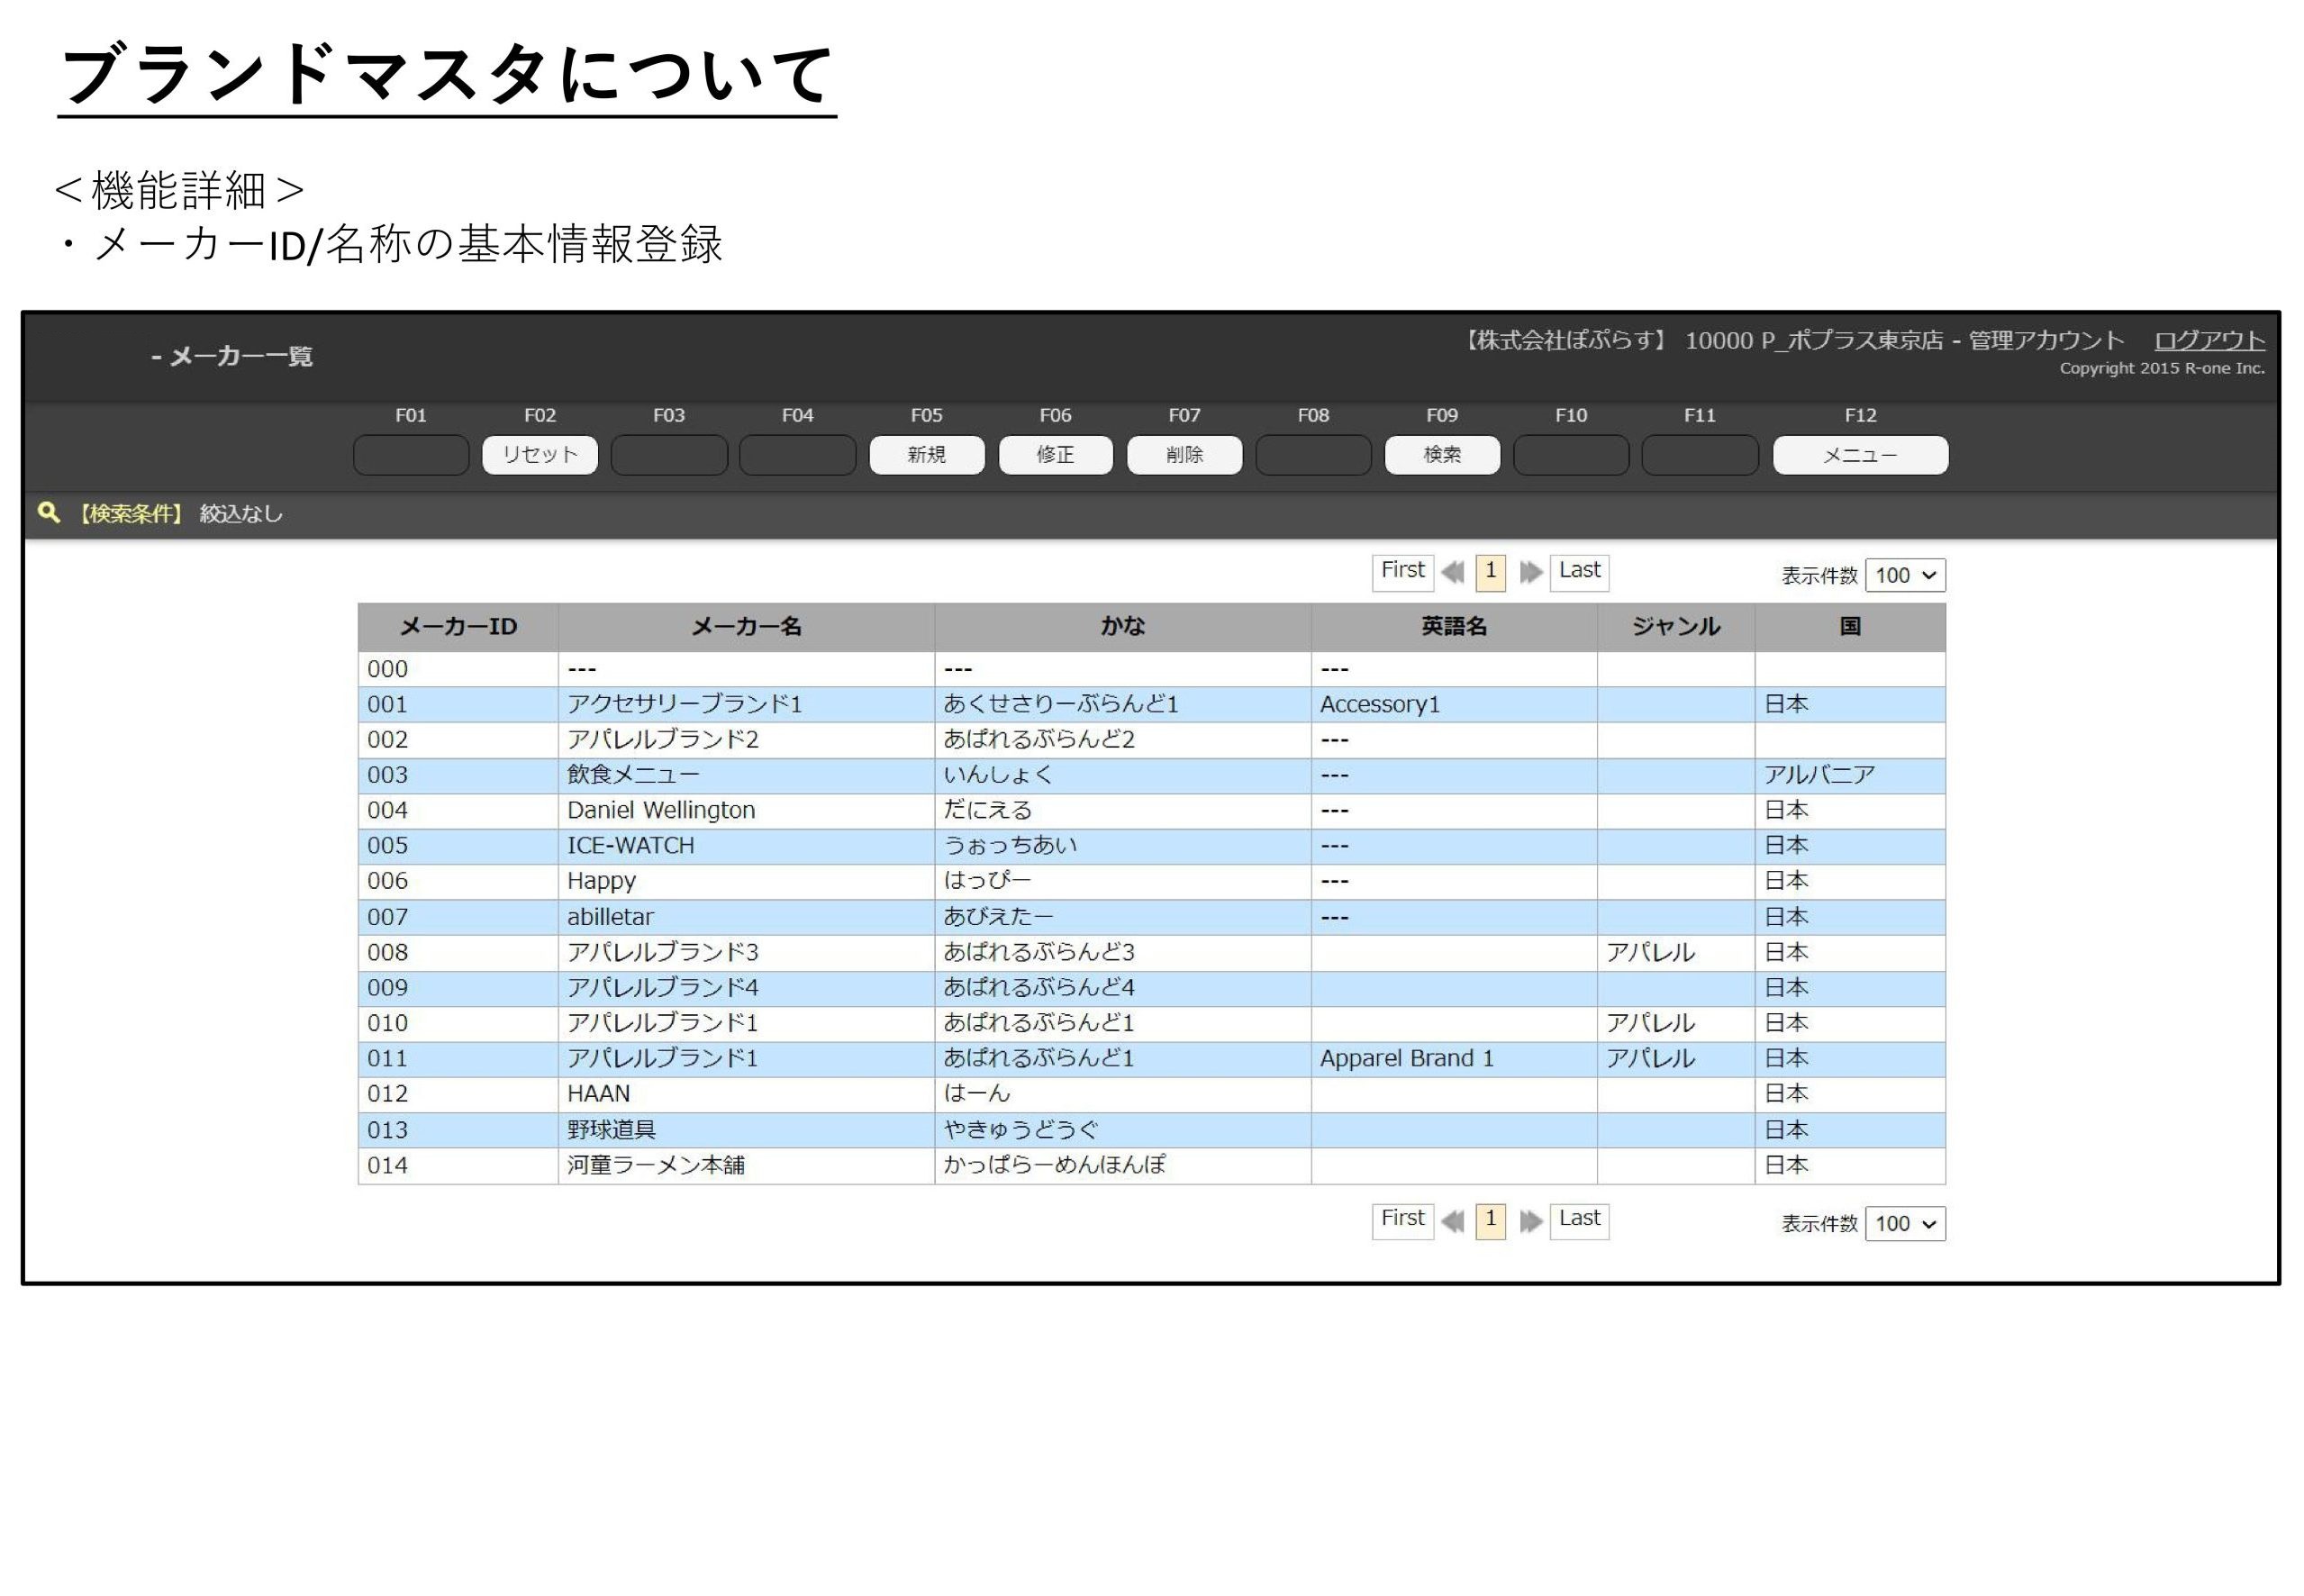Click bottom next page arrow

1530,1220
